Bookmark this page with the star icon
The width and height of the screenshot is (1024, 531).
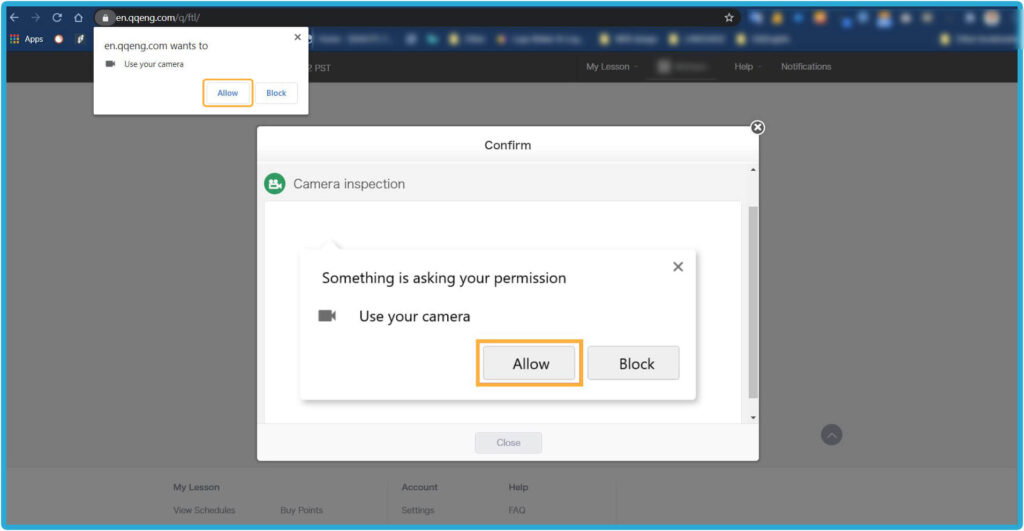coord(729,18)
